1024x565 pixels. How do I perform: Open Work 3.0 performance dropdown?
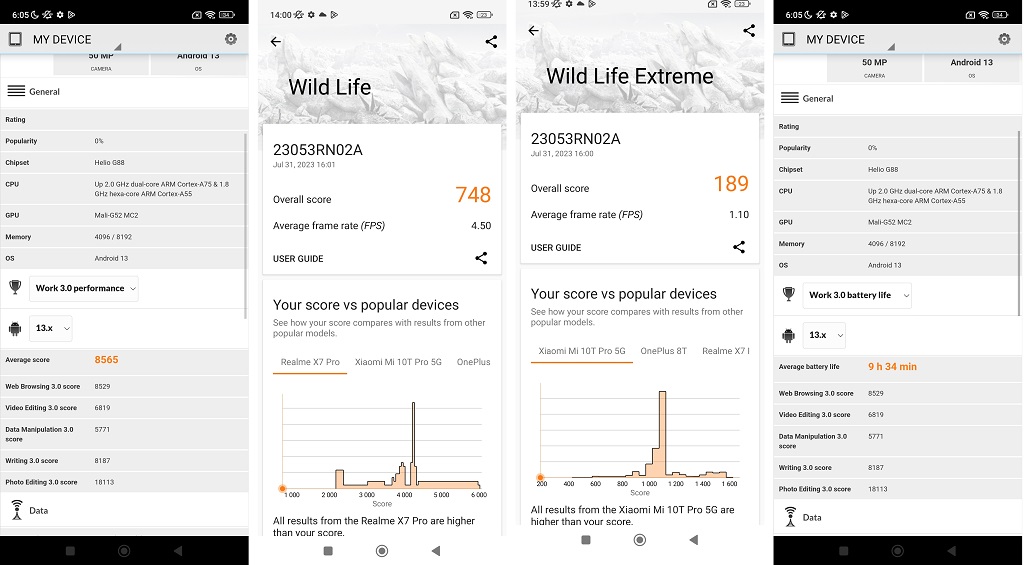(x=85, y=288)
